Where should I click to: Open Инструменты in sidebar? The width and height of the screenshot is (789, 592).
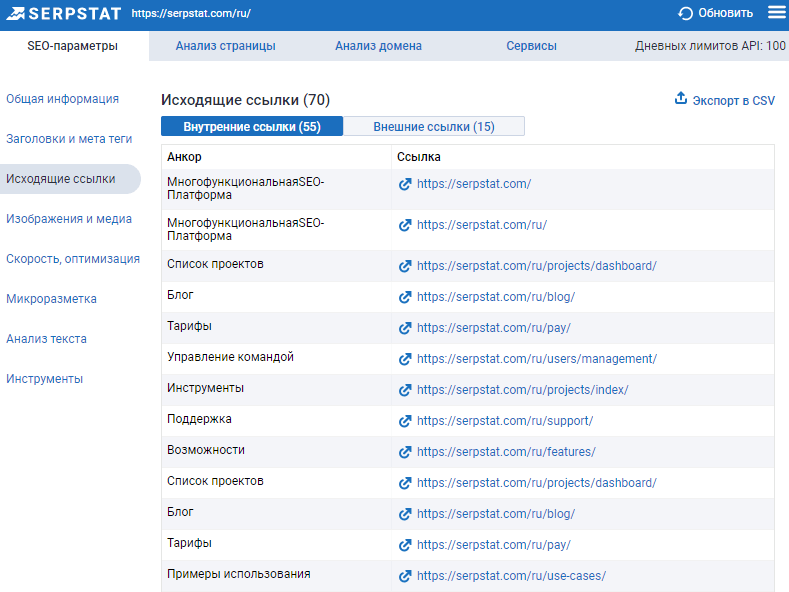44,379
